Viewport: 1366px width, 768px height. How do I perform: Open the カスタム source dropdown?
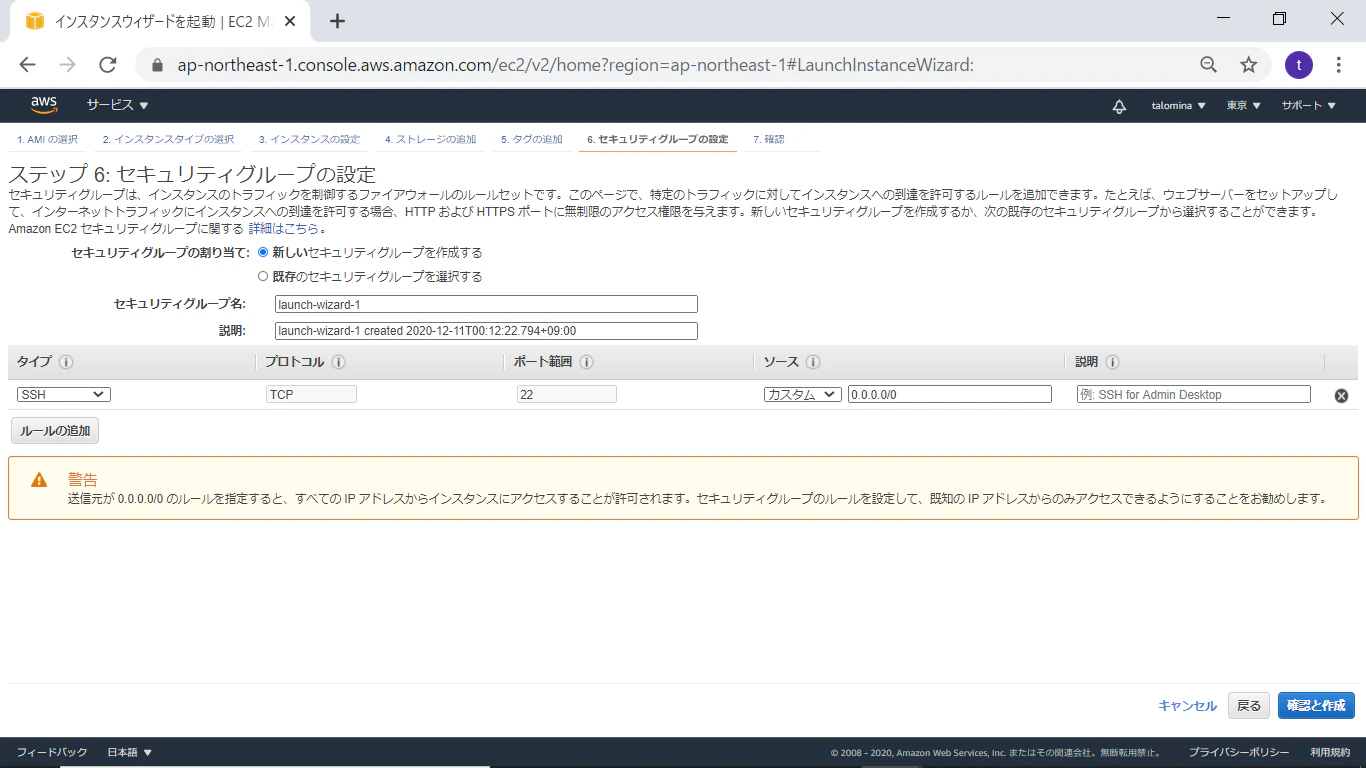click(x=803, y=395)
